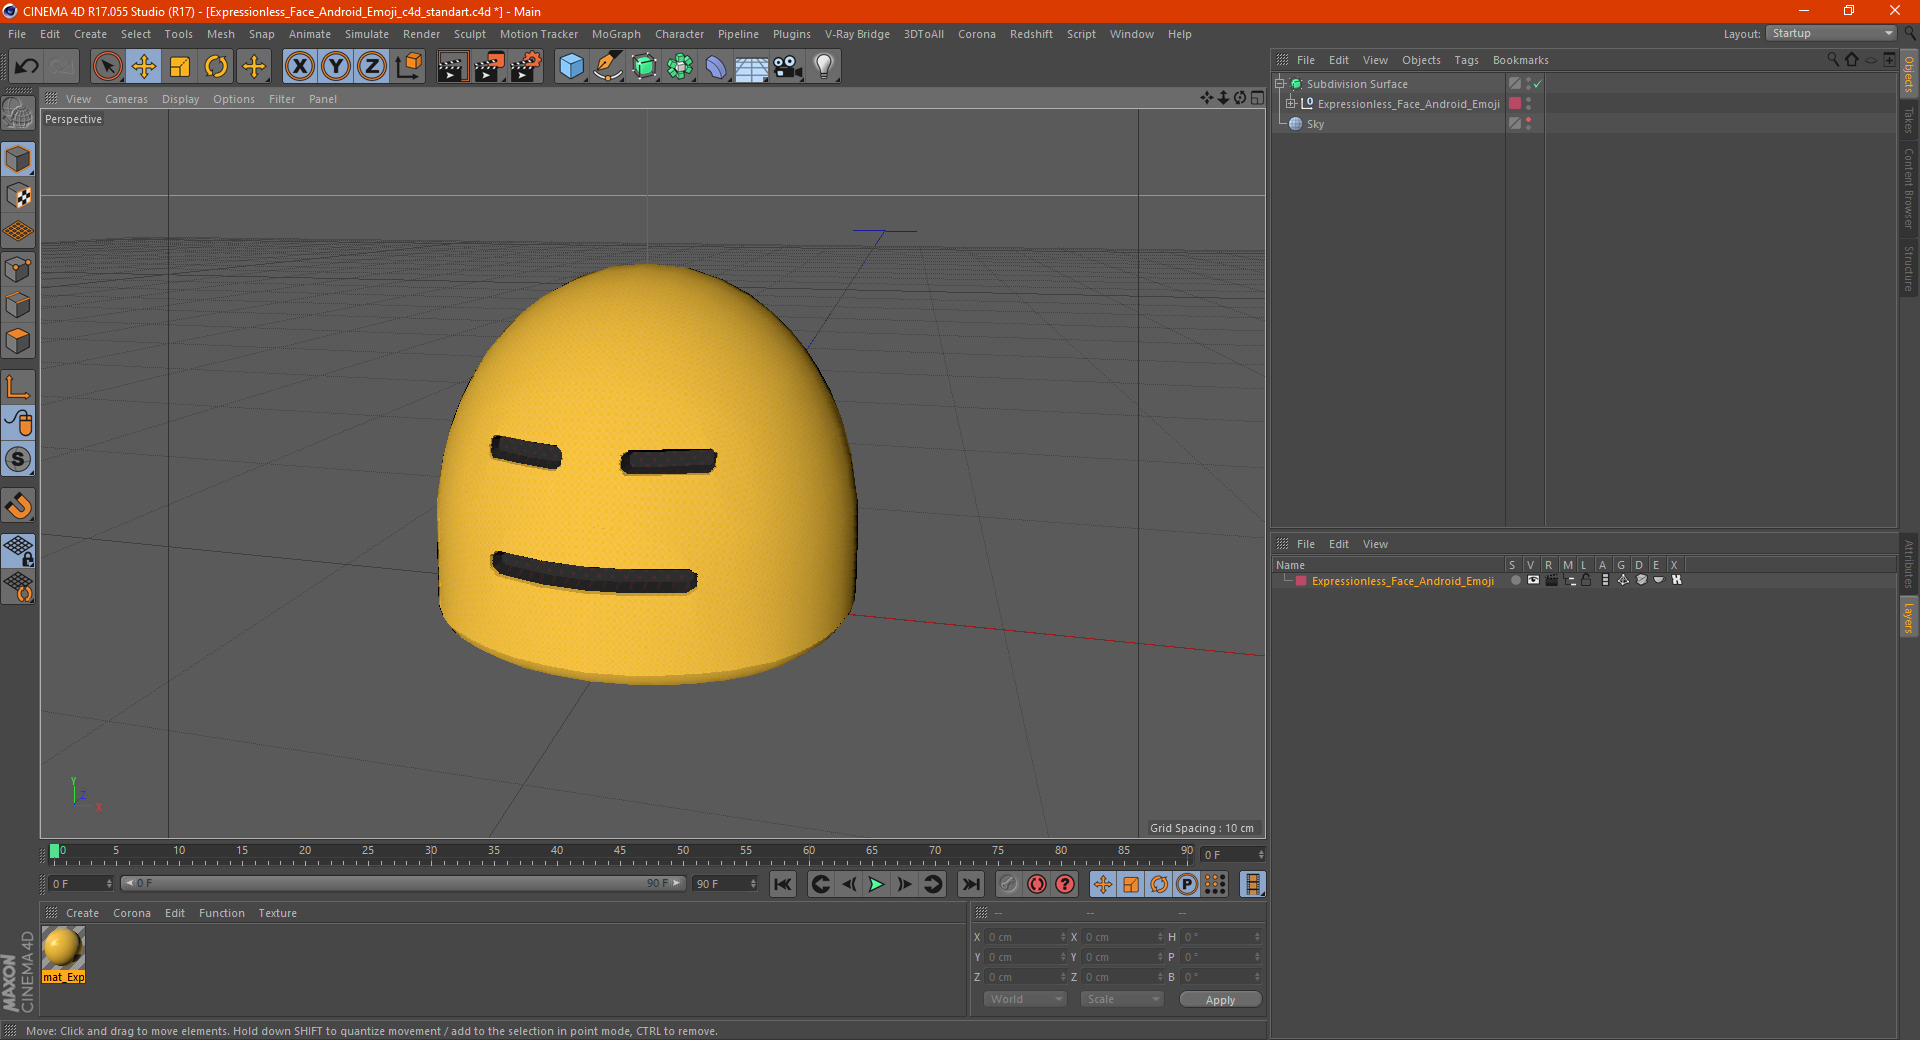Collapse the Subdivision Surface tree item
The height and width of the screenshot is (1040, 1920).
[1279, 84]
